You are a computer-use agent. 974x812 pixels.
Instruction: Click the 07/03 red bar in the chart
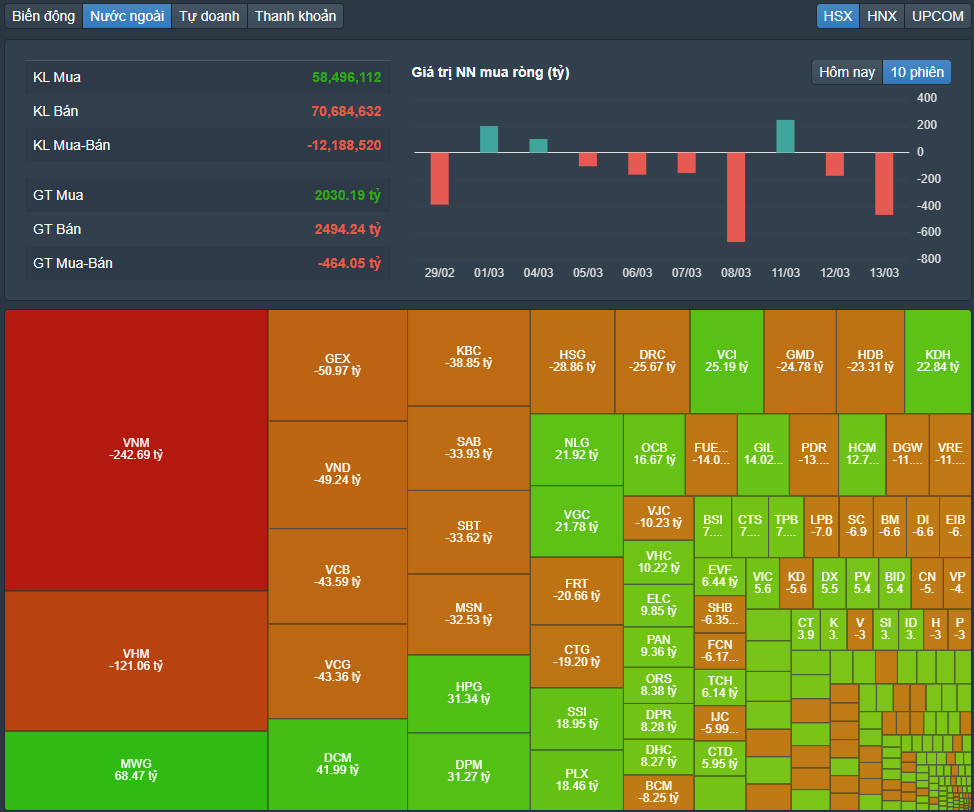tap(686, 163)
